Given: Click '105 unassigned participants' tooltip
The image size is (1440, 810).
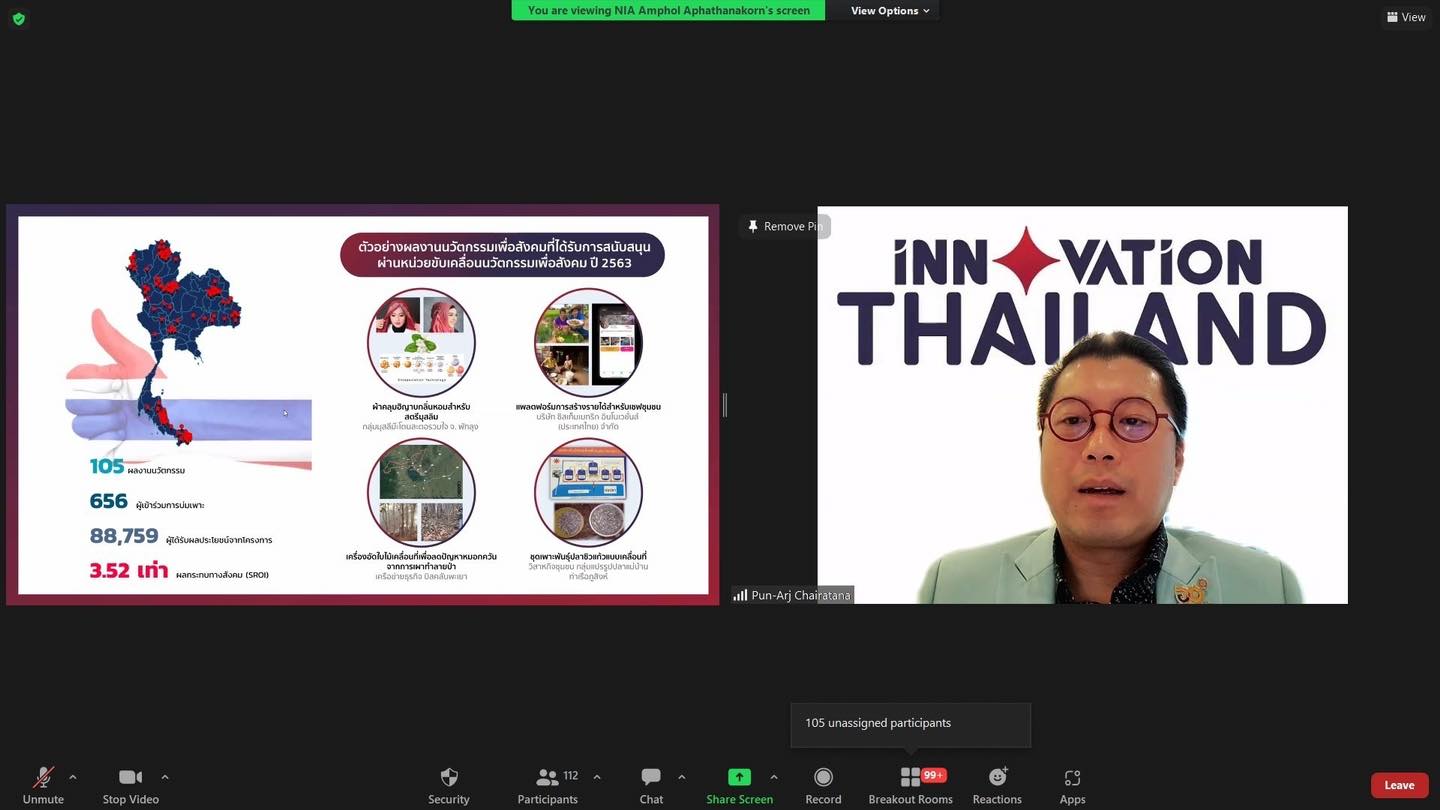Looking at the screenshot, I should coord(910,724).
